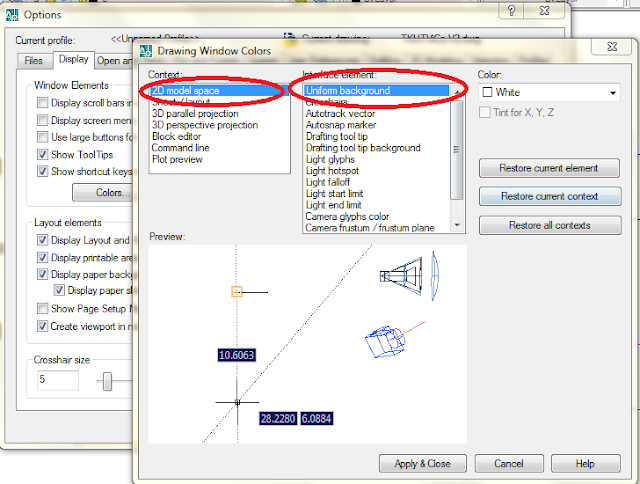The width and height of the screenshot is (640, 484).
Task: Select 3D perspective projection context
Action: coord(220,125)
